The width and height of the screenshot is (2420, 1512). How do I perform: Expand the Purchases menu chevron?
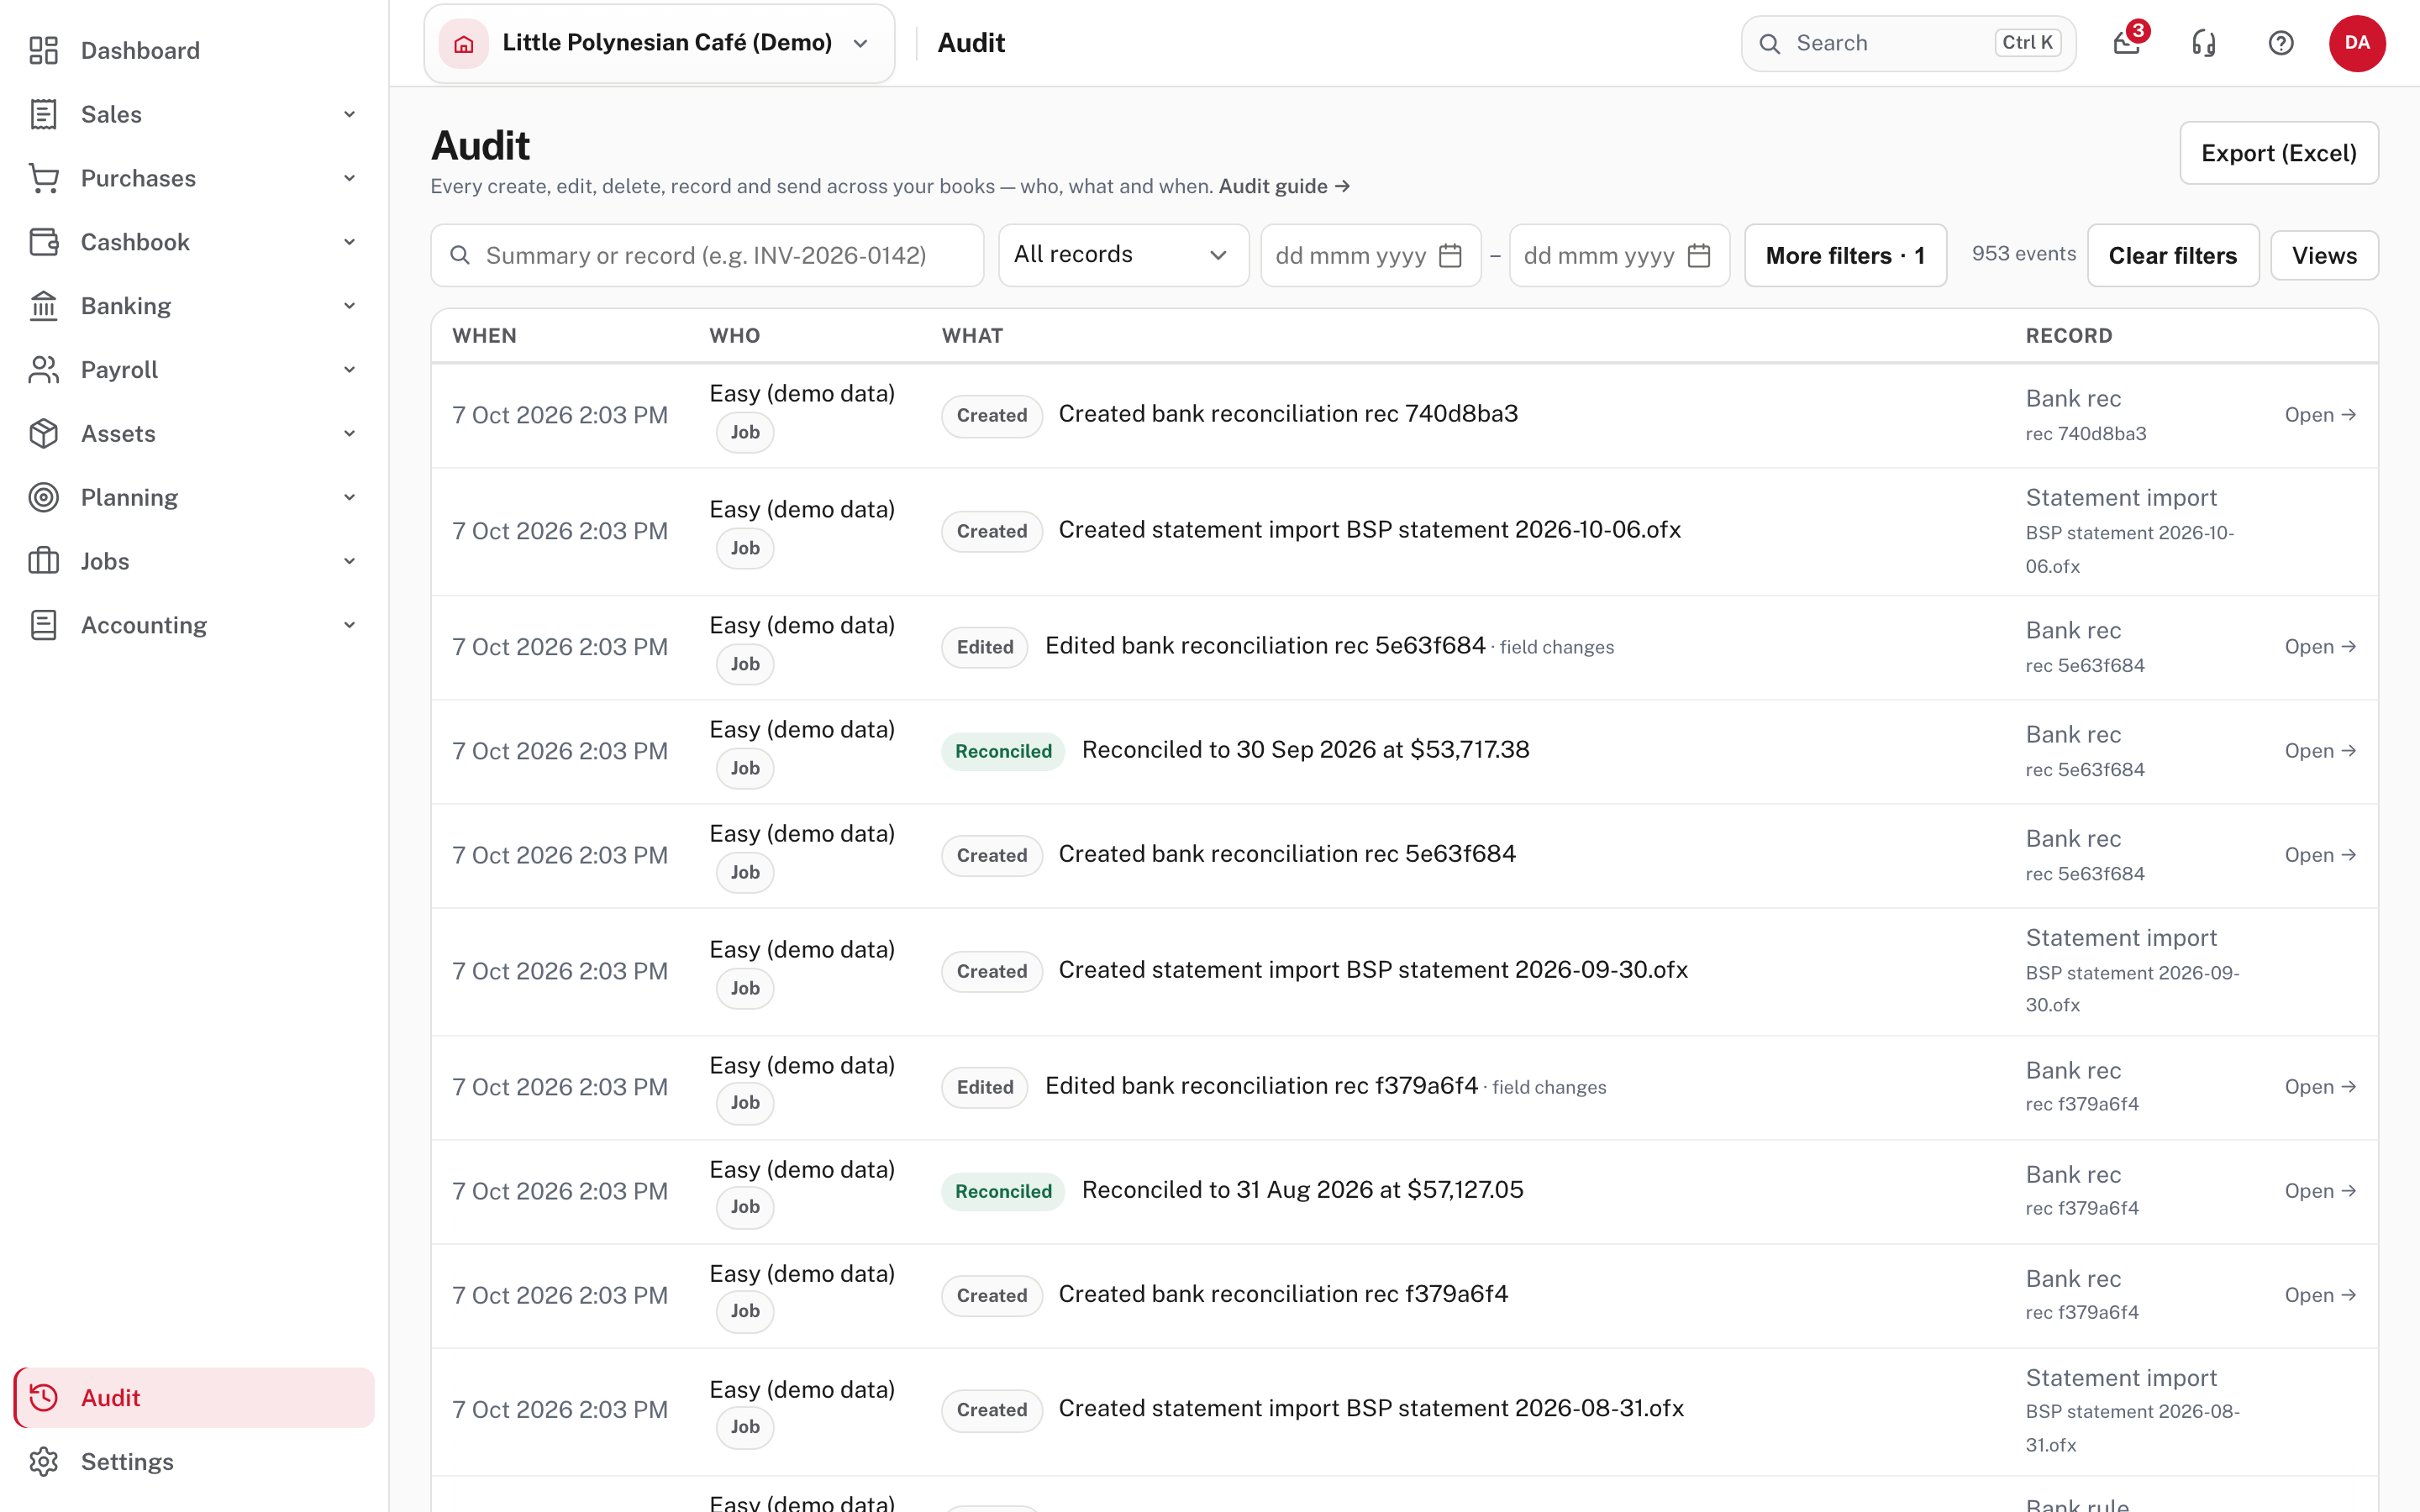coord(349,178)
